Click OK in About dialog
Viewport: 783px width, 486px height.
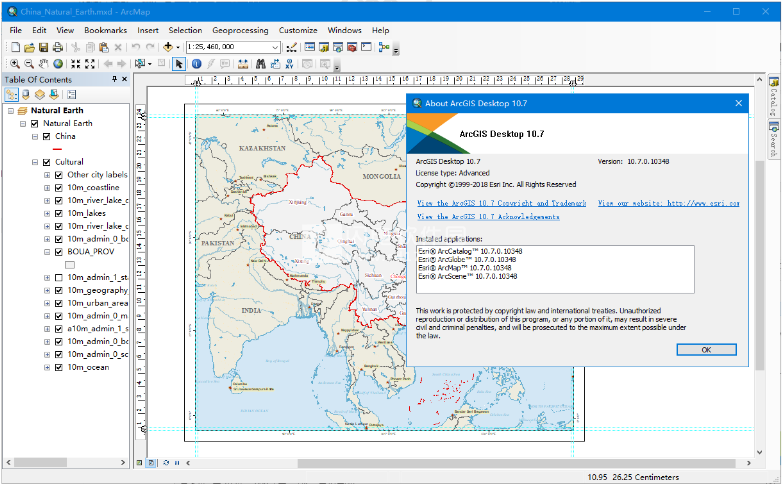pos(706,350)
